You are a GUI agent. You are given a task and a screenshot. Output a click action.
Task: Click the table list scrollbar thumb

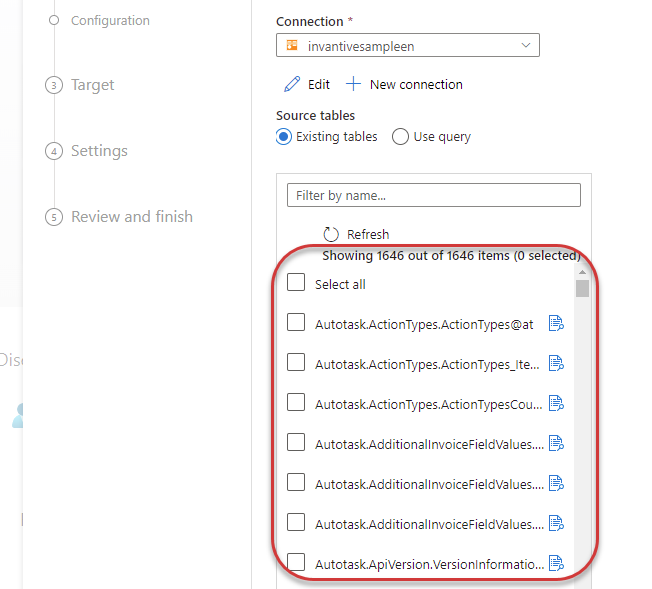pos(582,288)
